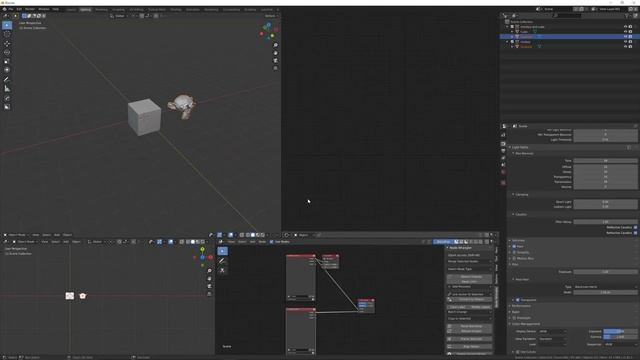Toggle visibility eye of first outliner collection
Screen dimensions: 640x360
[x=625, y=27]
